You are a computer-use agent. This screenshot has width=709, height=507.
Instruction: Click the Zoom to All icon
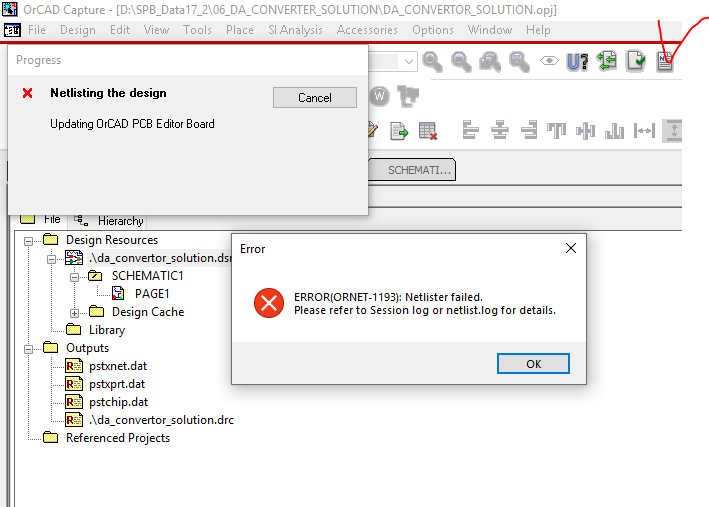(519, 62)
